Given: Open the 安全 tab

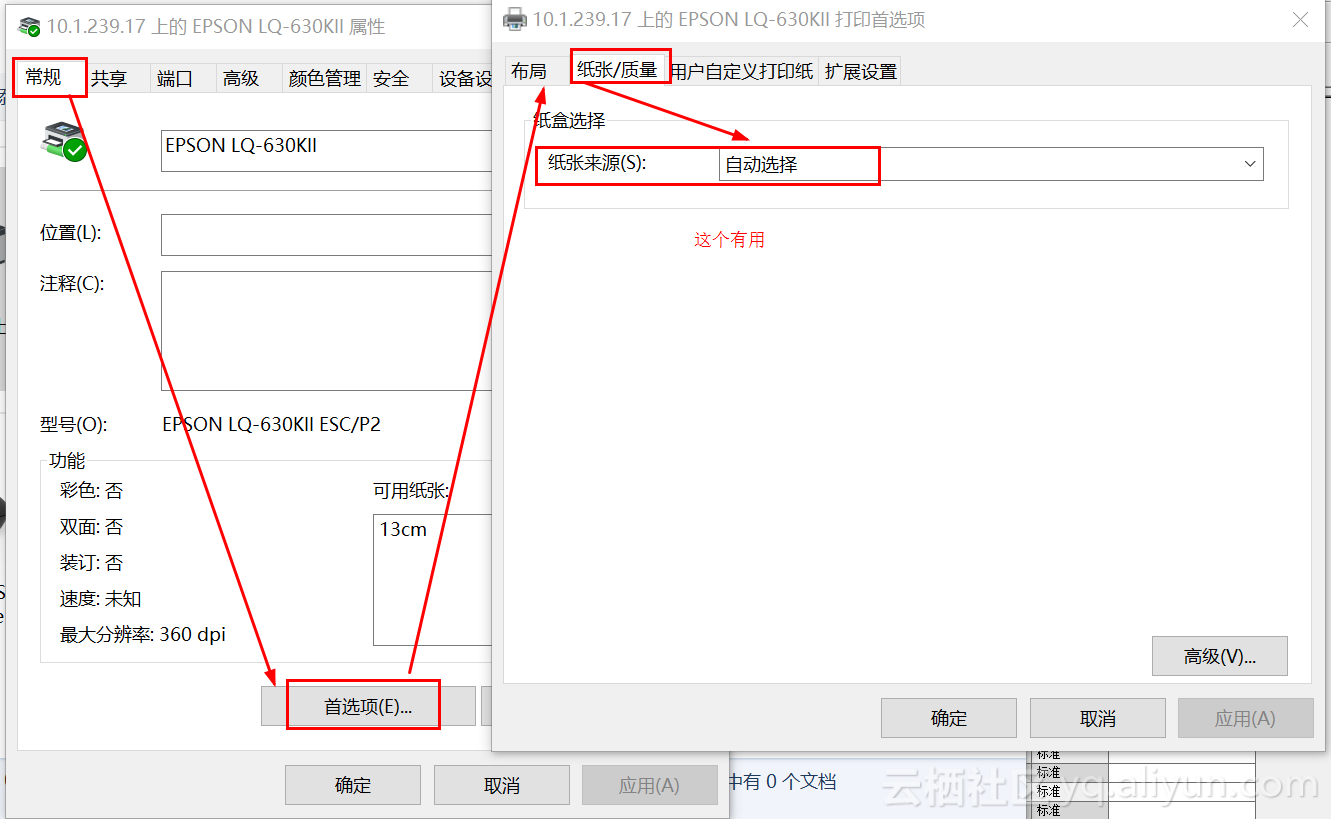Looking at the screenshot, I should 391,79.
